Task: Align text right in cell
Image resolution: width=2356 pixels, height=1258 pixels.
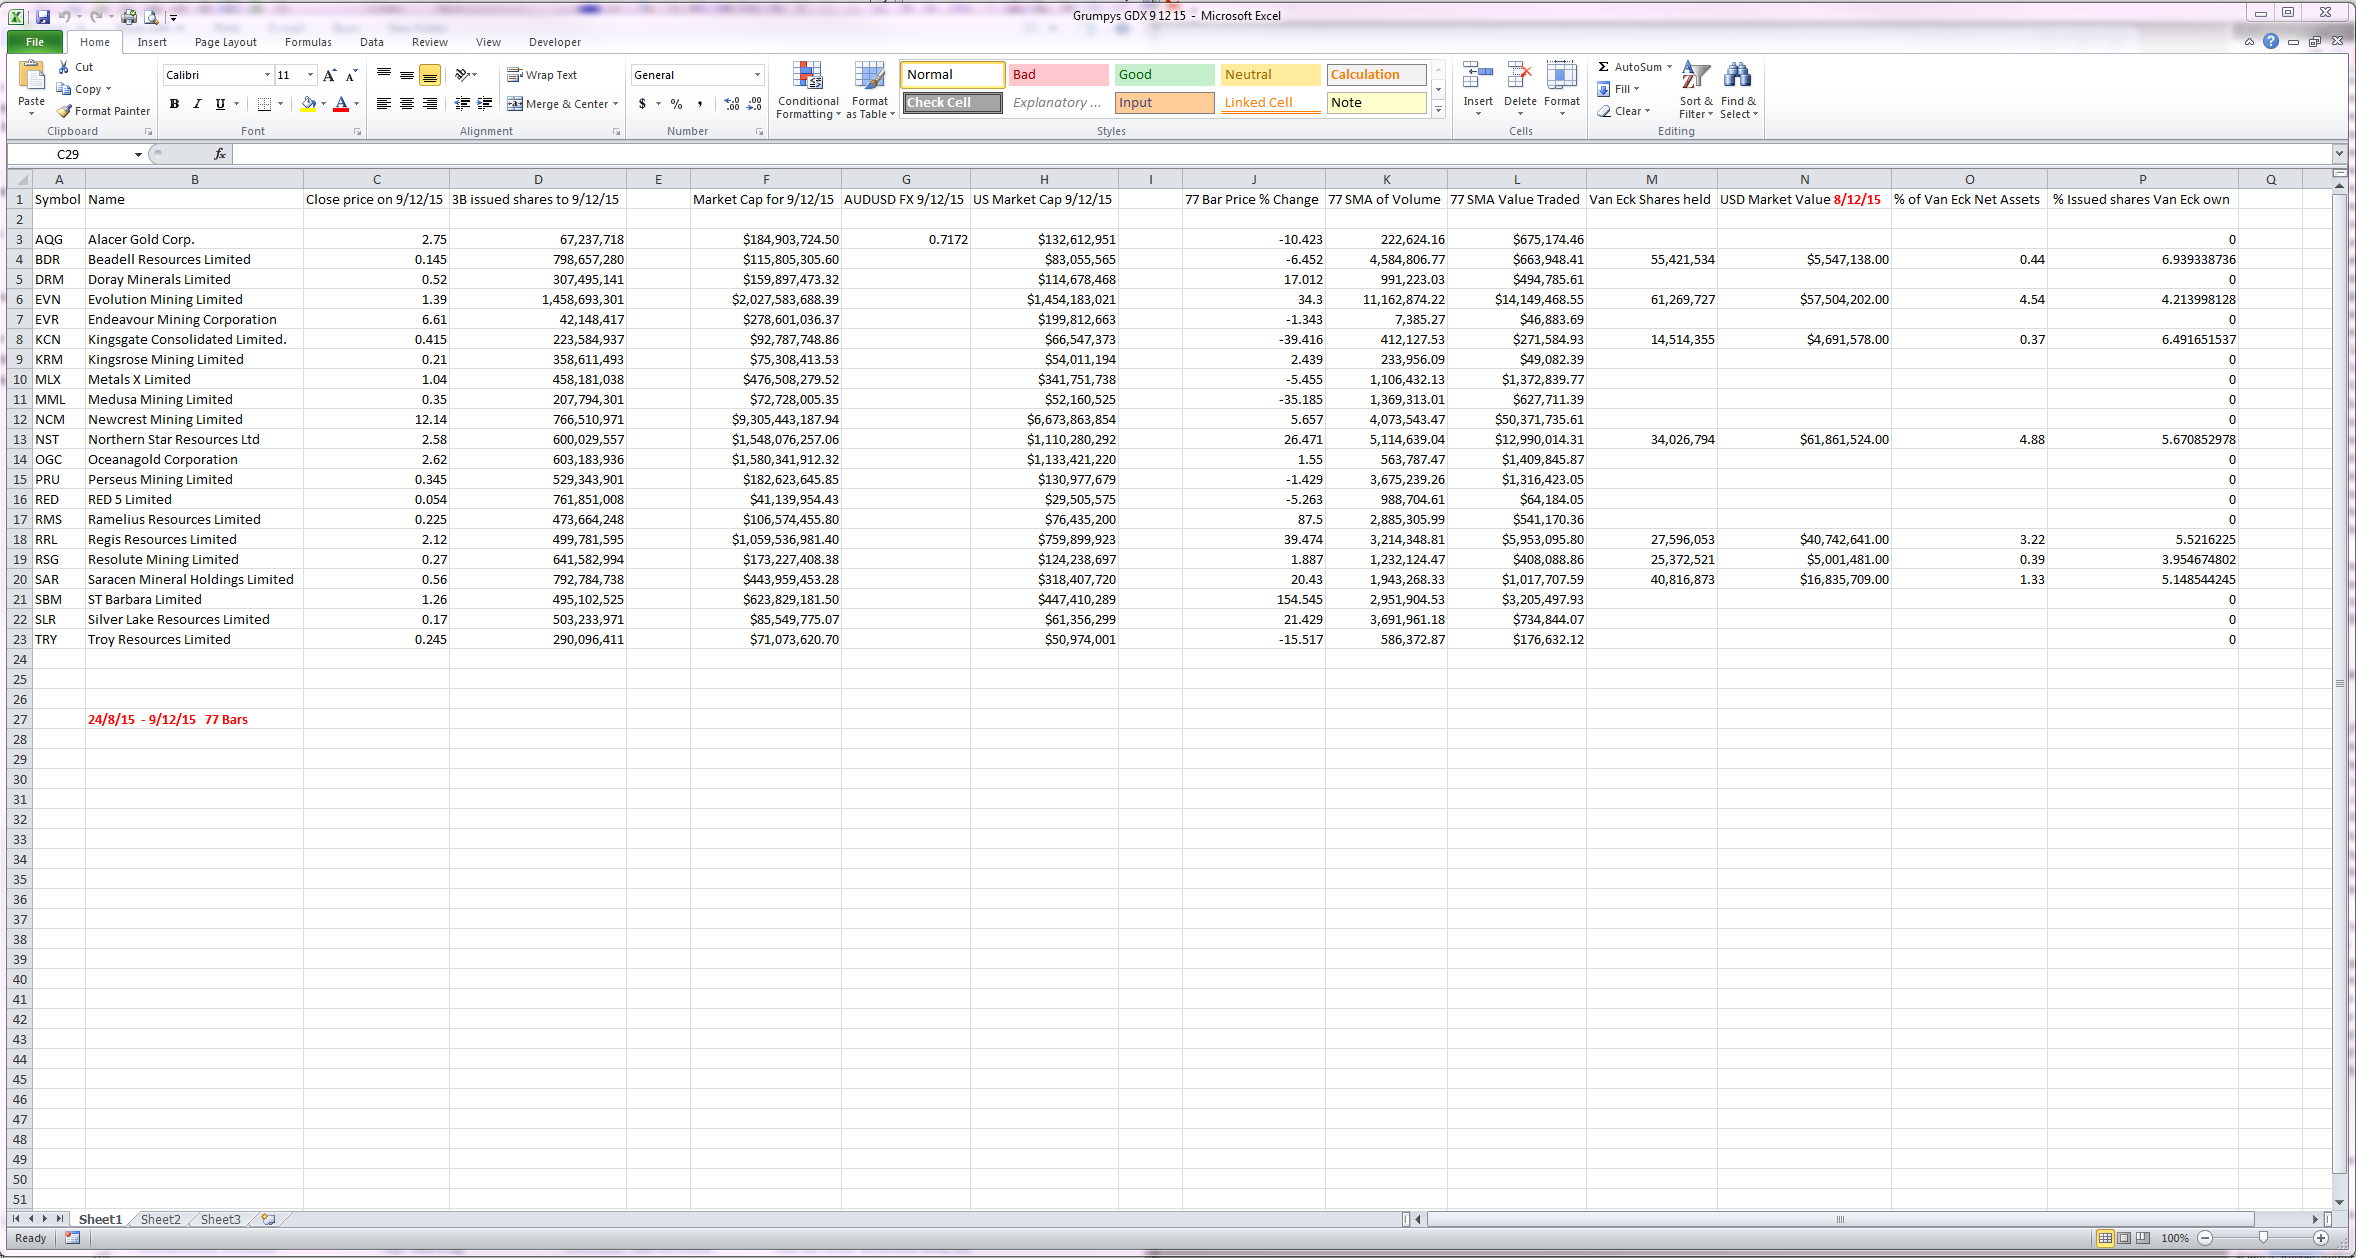Action: click(430, 104)
